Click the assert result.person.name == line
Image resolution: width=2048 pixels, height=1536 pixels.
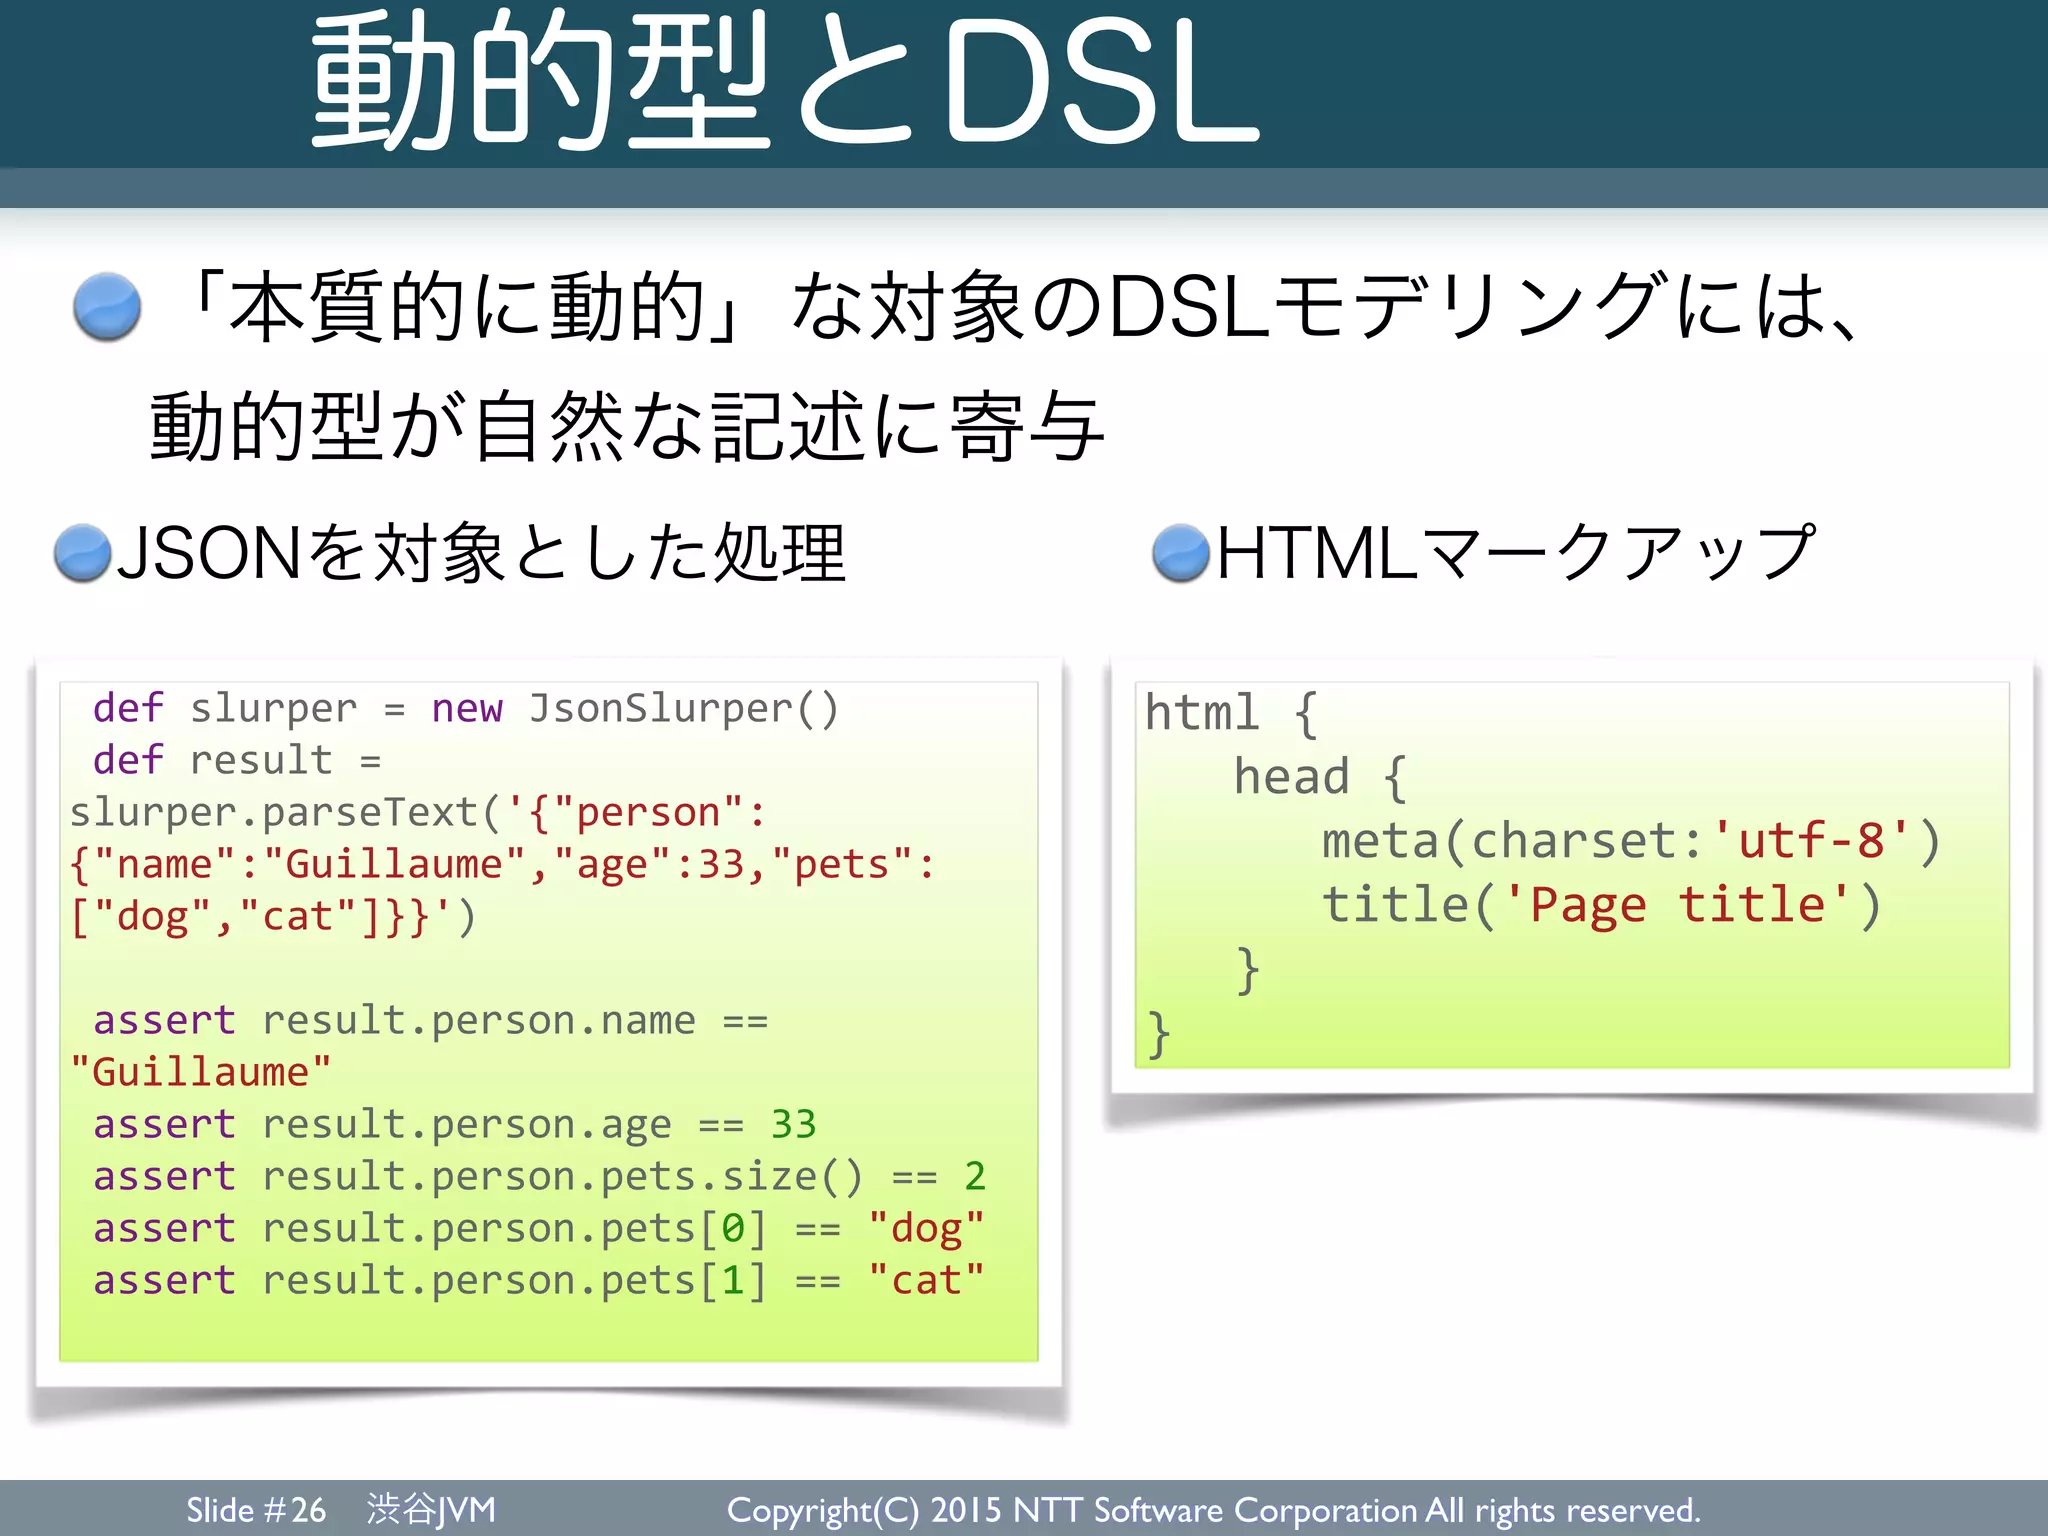pyautogui.click(x=431, y=1020)
